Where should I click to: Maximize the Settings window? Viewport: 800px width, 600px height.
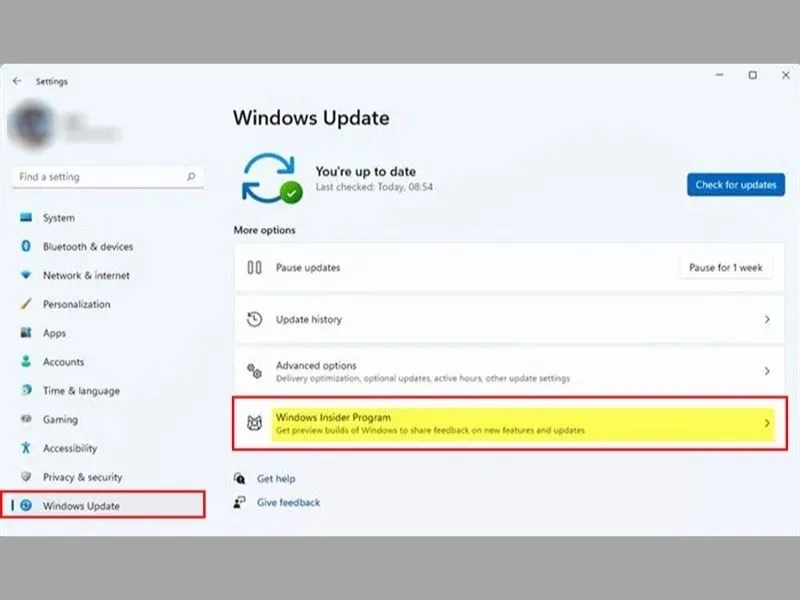point(753,75)
